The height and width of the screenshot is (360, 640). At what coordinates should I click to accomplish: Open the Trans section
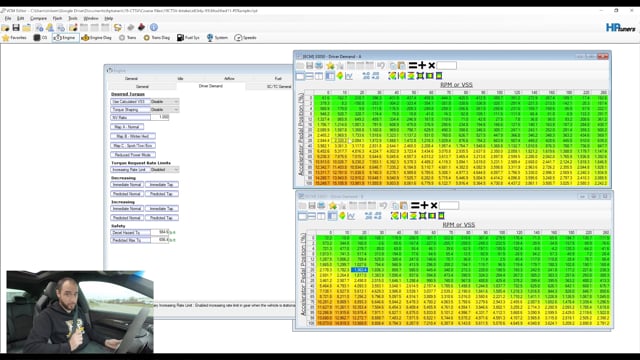pos(127,38)
